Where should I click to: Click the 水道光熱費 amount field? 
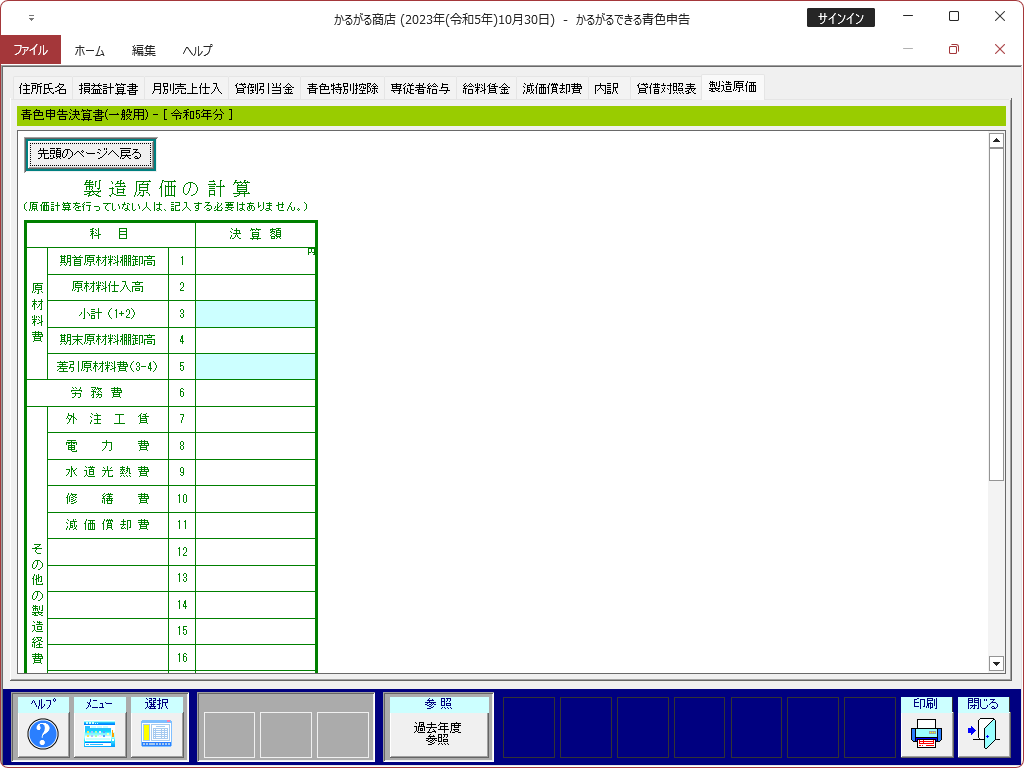point(255,472)
